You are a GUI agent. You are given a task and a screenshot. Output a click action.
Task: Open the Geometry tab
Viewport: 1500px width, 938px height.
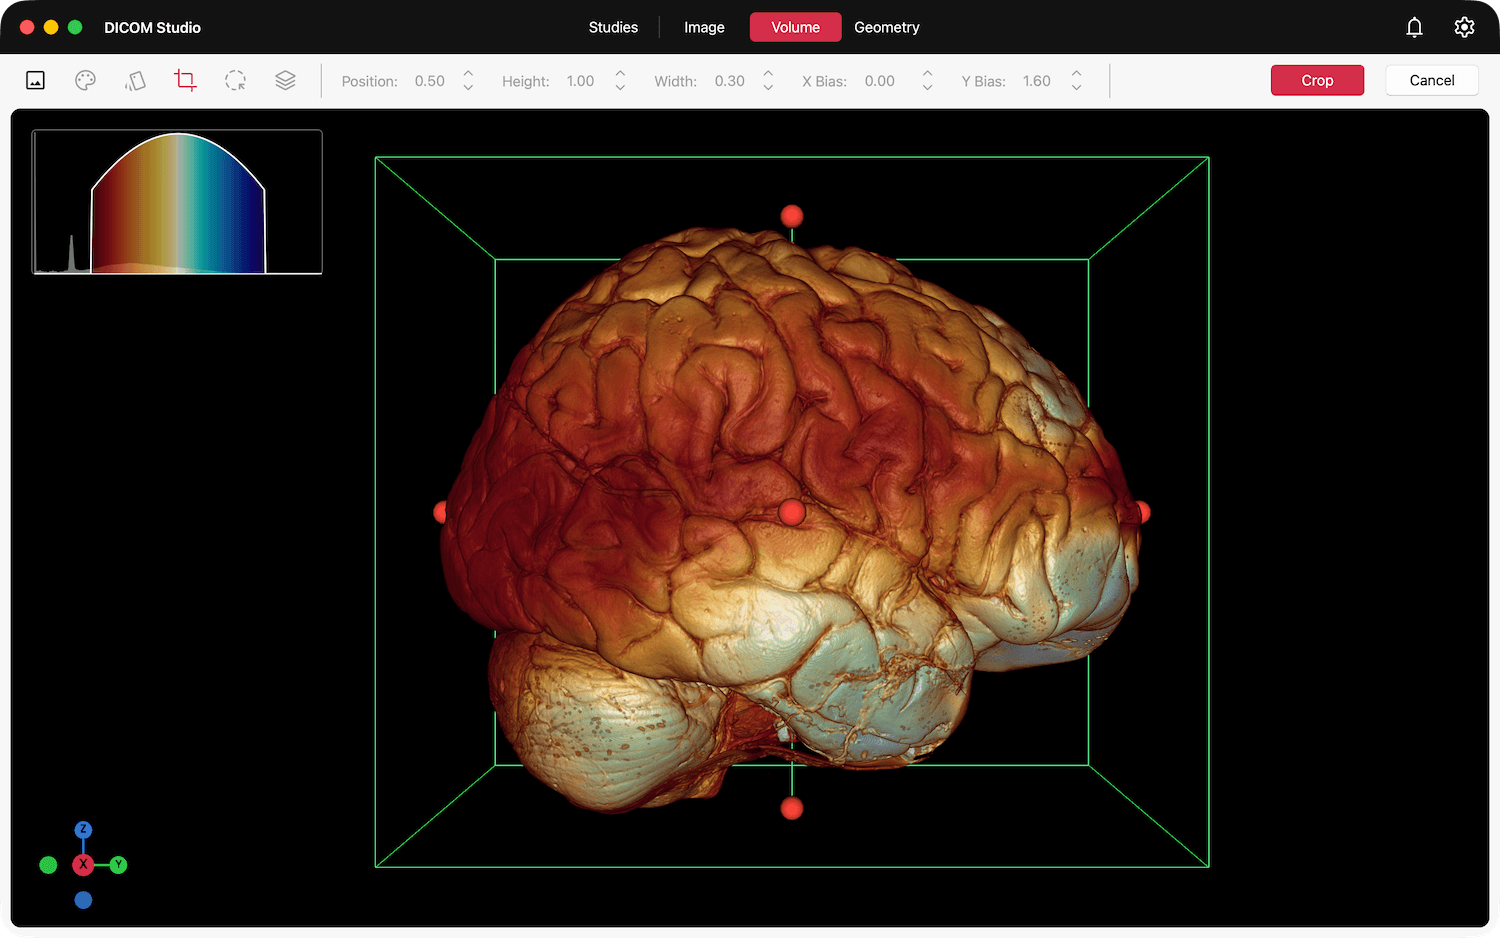pyautogui.click(x=887, y=27)
